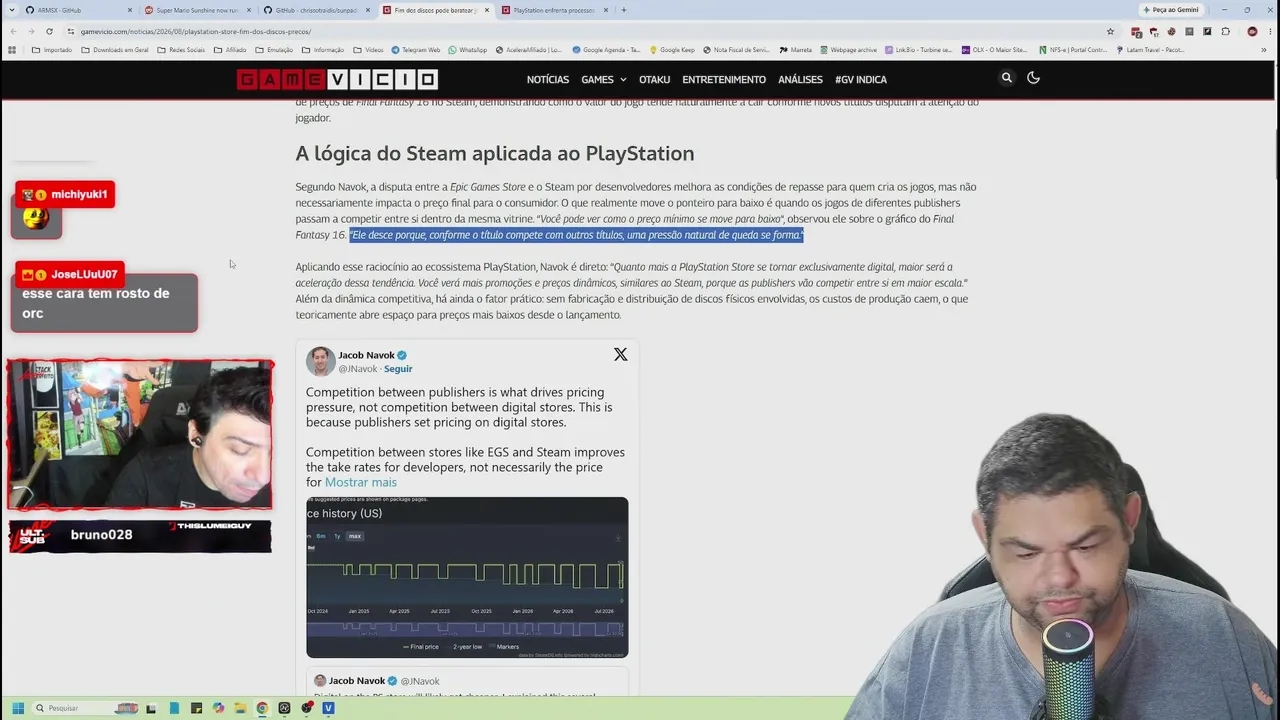The width and height of the screenshot is (1280, 720).
Task: Expand the GAMES dropdown menu
Action: click(604, 80)
